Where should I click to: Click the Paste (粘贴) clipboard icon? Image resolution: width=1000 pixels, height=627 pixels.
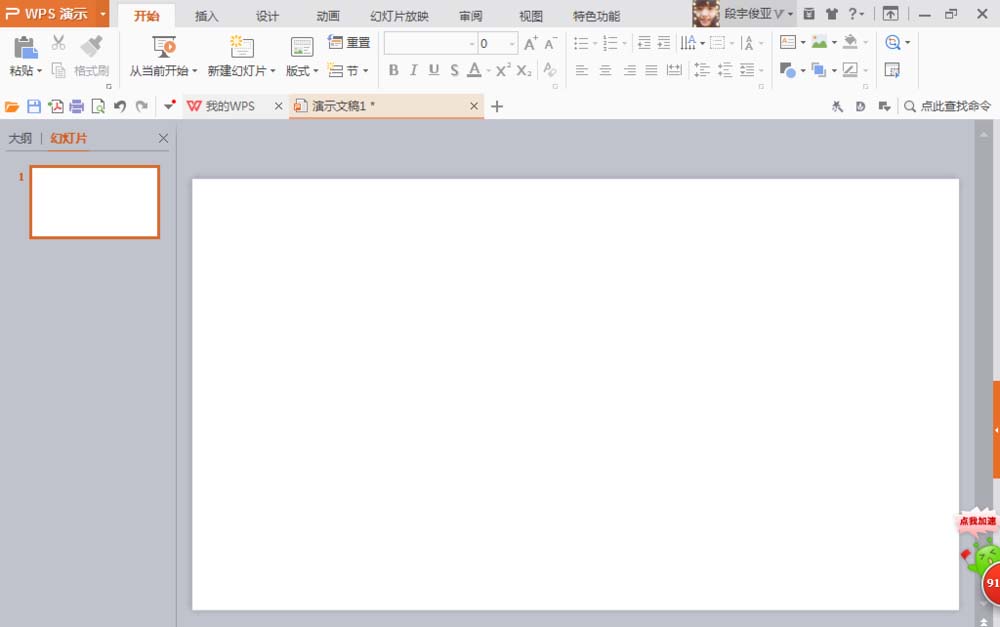[x=24, y=46]
